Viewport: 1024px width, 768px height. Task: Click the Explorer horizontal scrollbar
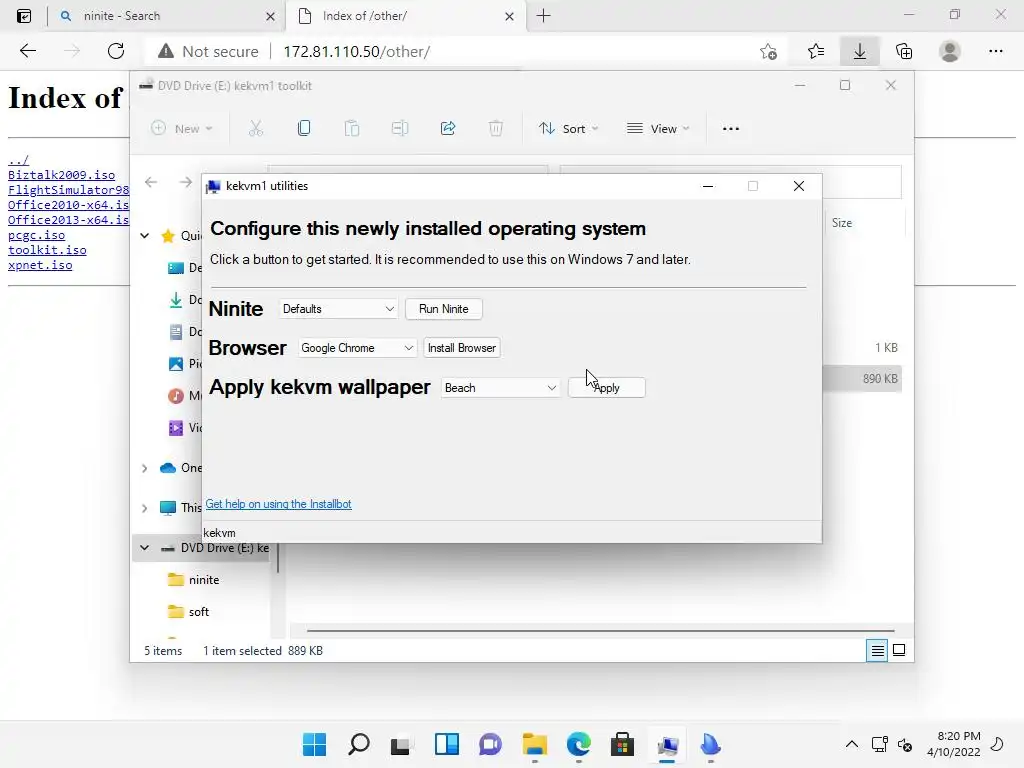pos(600,631)
